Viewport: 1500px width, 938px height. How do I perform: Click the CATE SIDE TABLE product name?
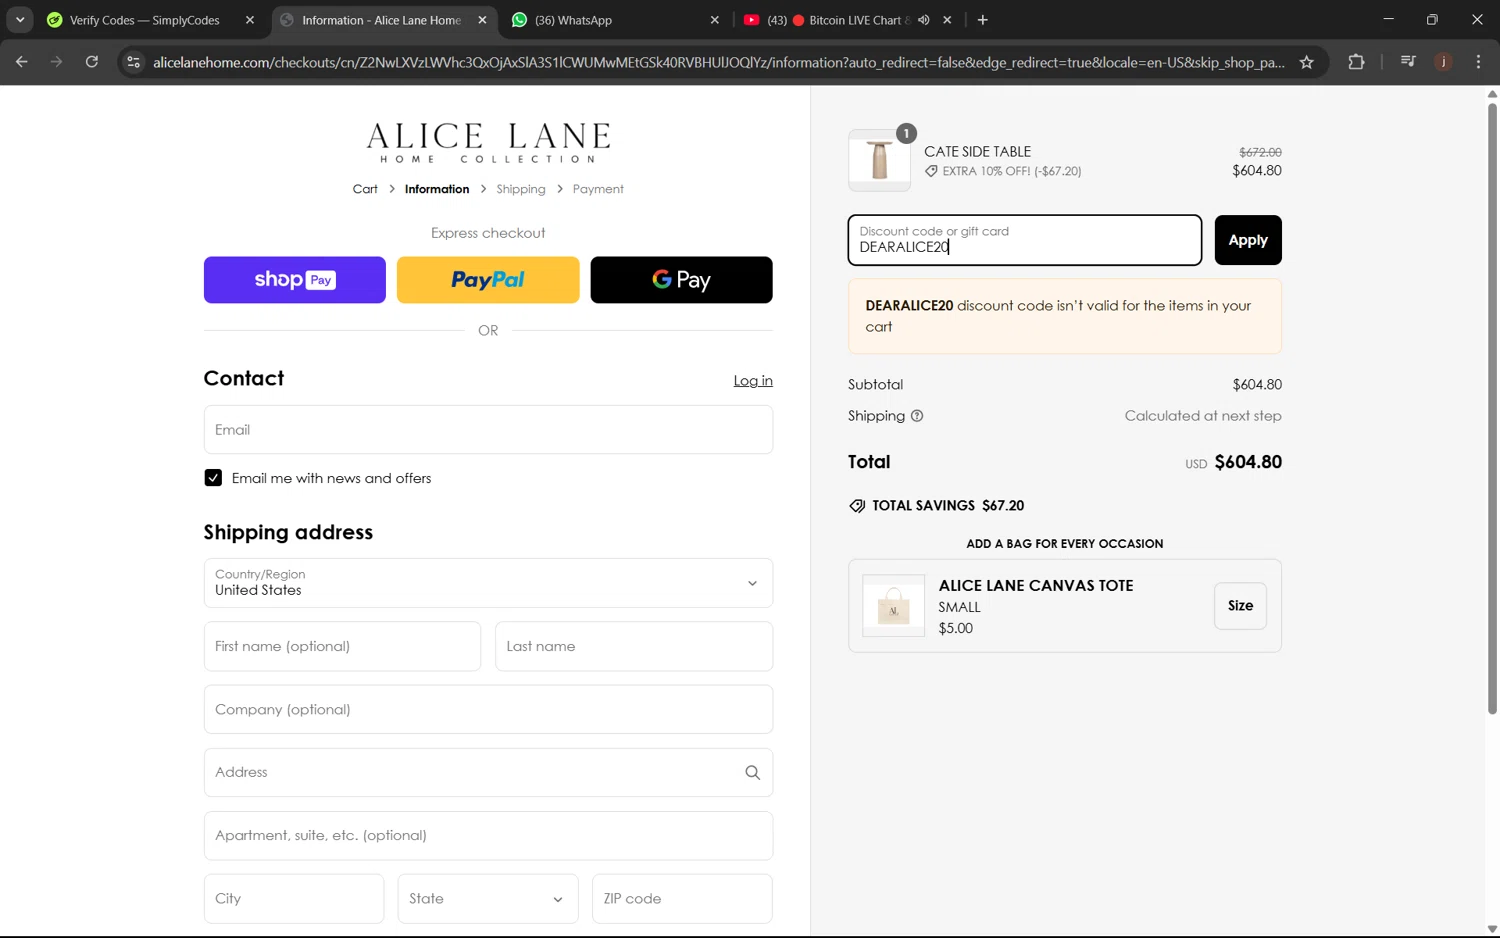click(977, 152)
